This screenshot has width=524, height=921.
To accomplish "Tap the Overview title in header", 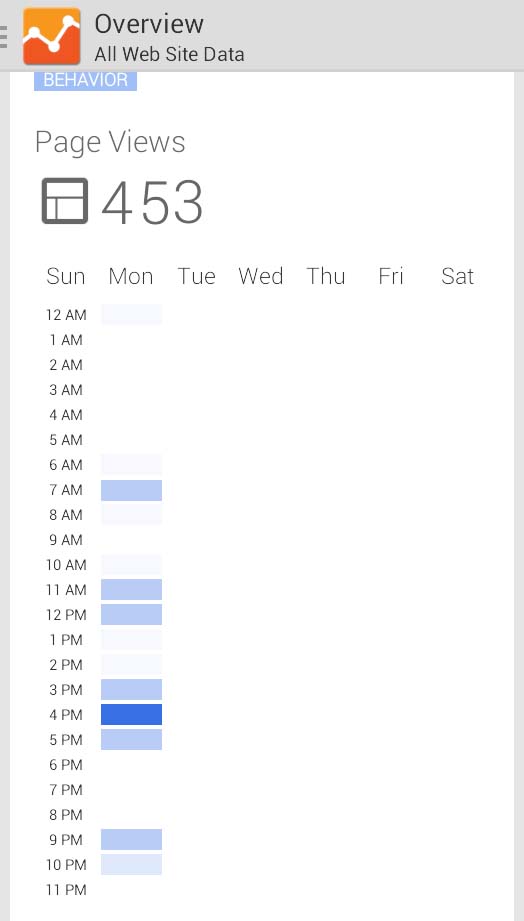I will [x=149, y=24].
